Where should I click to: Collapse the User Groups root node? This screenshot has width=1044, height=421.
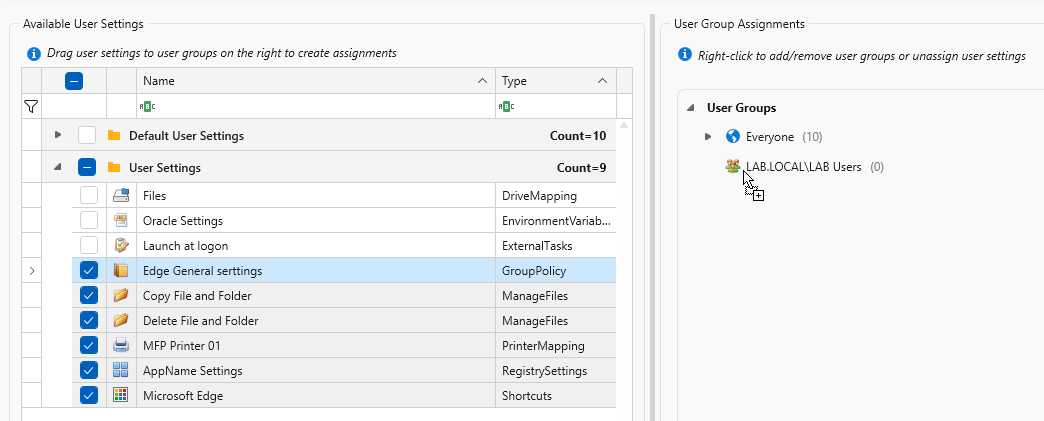coord(690,108)
